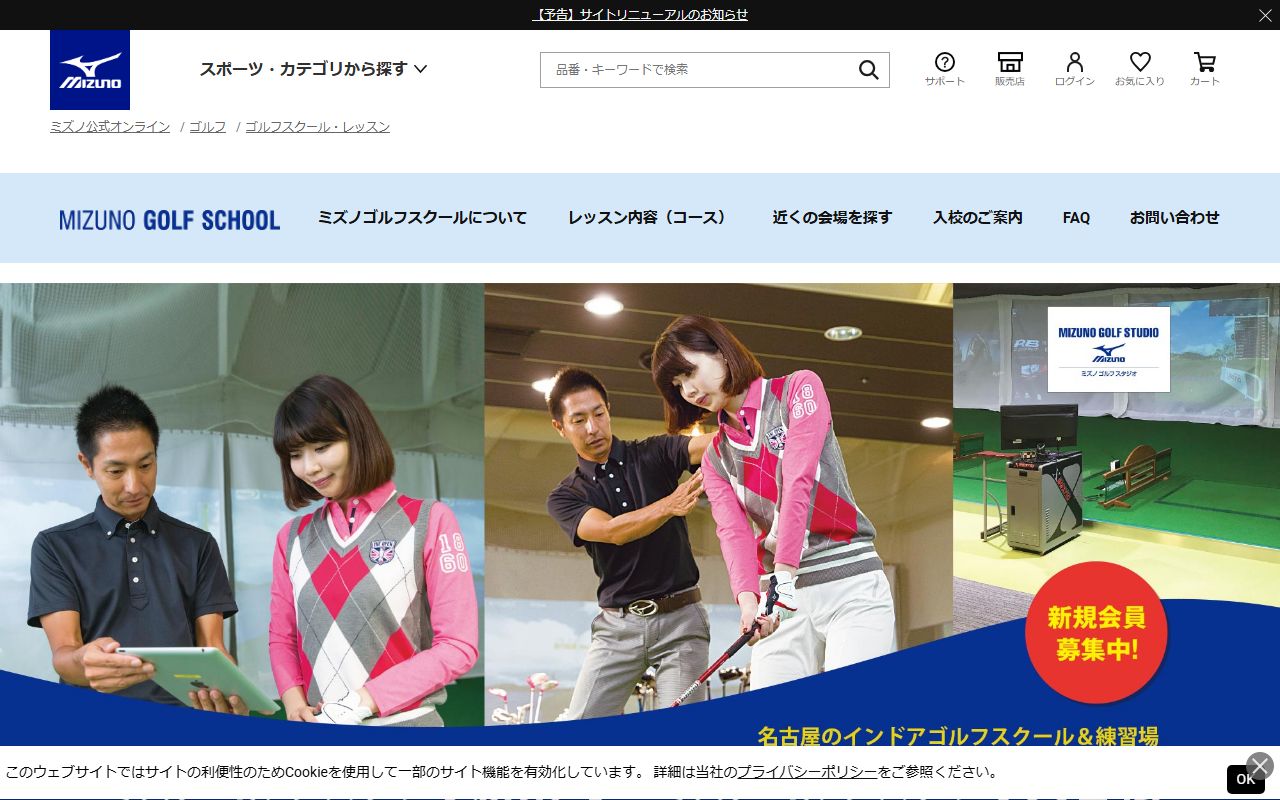Click the ログイン login icon
Image resolution: width=1280 pixels, height=800 pixels.
pyautogui.click(x=1075, y=69)
